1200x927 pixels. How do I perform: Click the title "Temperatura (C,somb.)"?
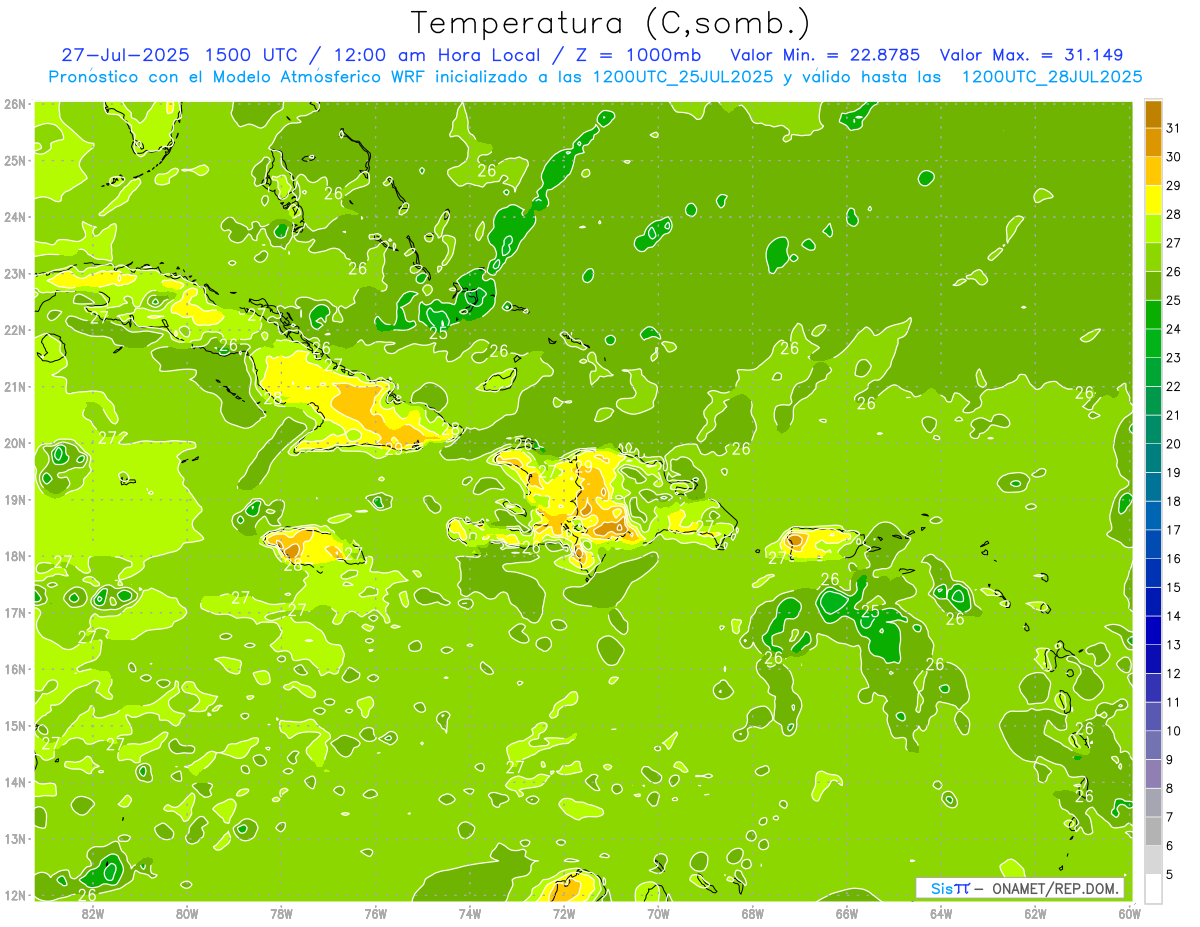click(x=611, y=23)
